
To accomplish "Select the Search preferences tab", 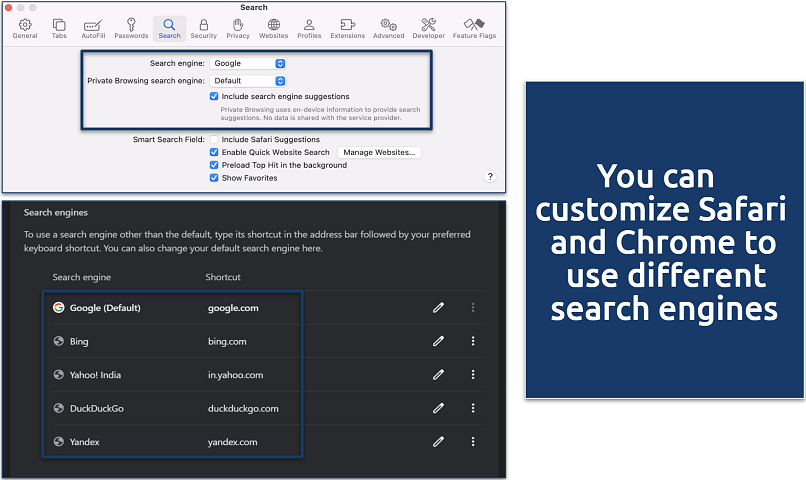I will [170, 29].
